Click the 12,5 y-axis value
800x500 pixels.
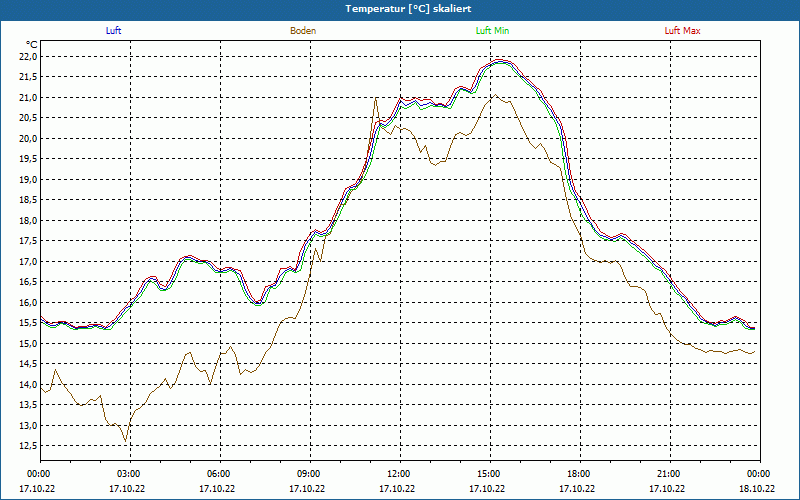(27, 446)
